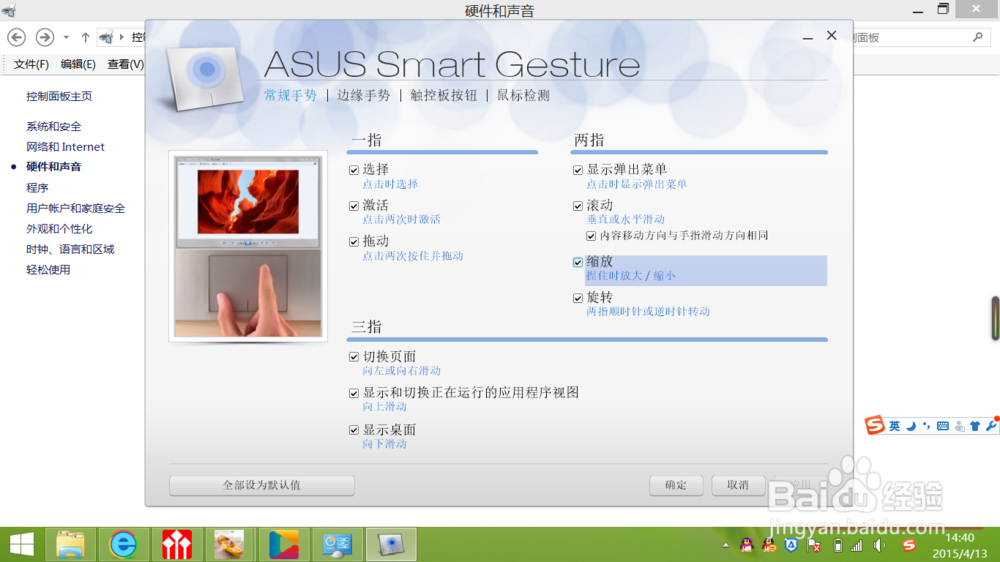Toggle 激活 checkbox
This screenshot has width=1000, height=562.
[x=354, y=206]
